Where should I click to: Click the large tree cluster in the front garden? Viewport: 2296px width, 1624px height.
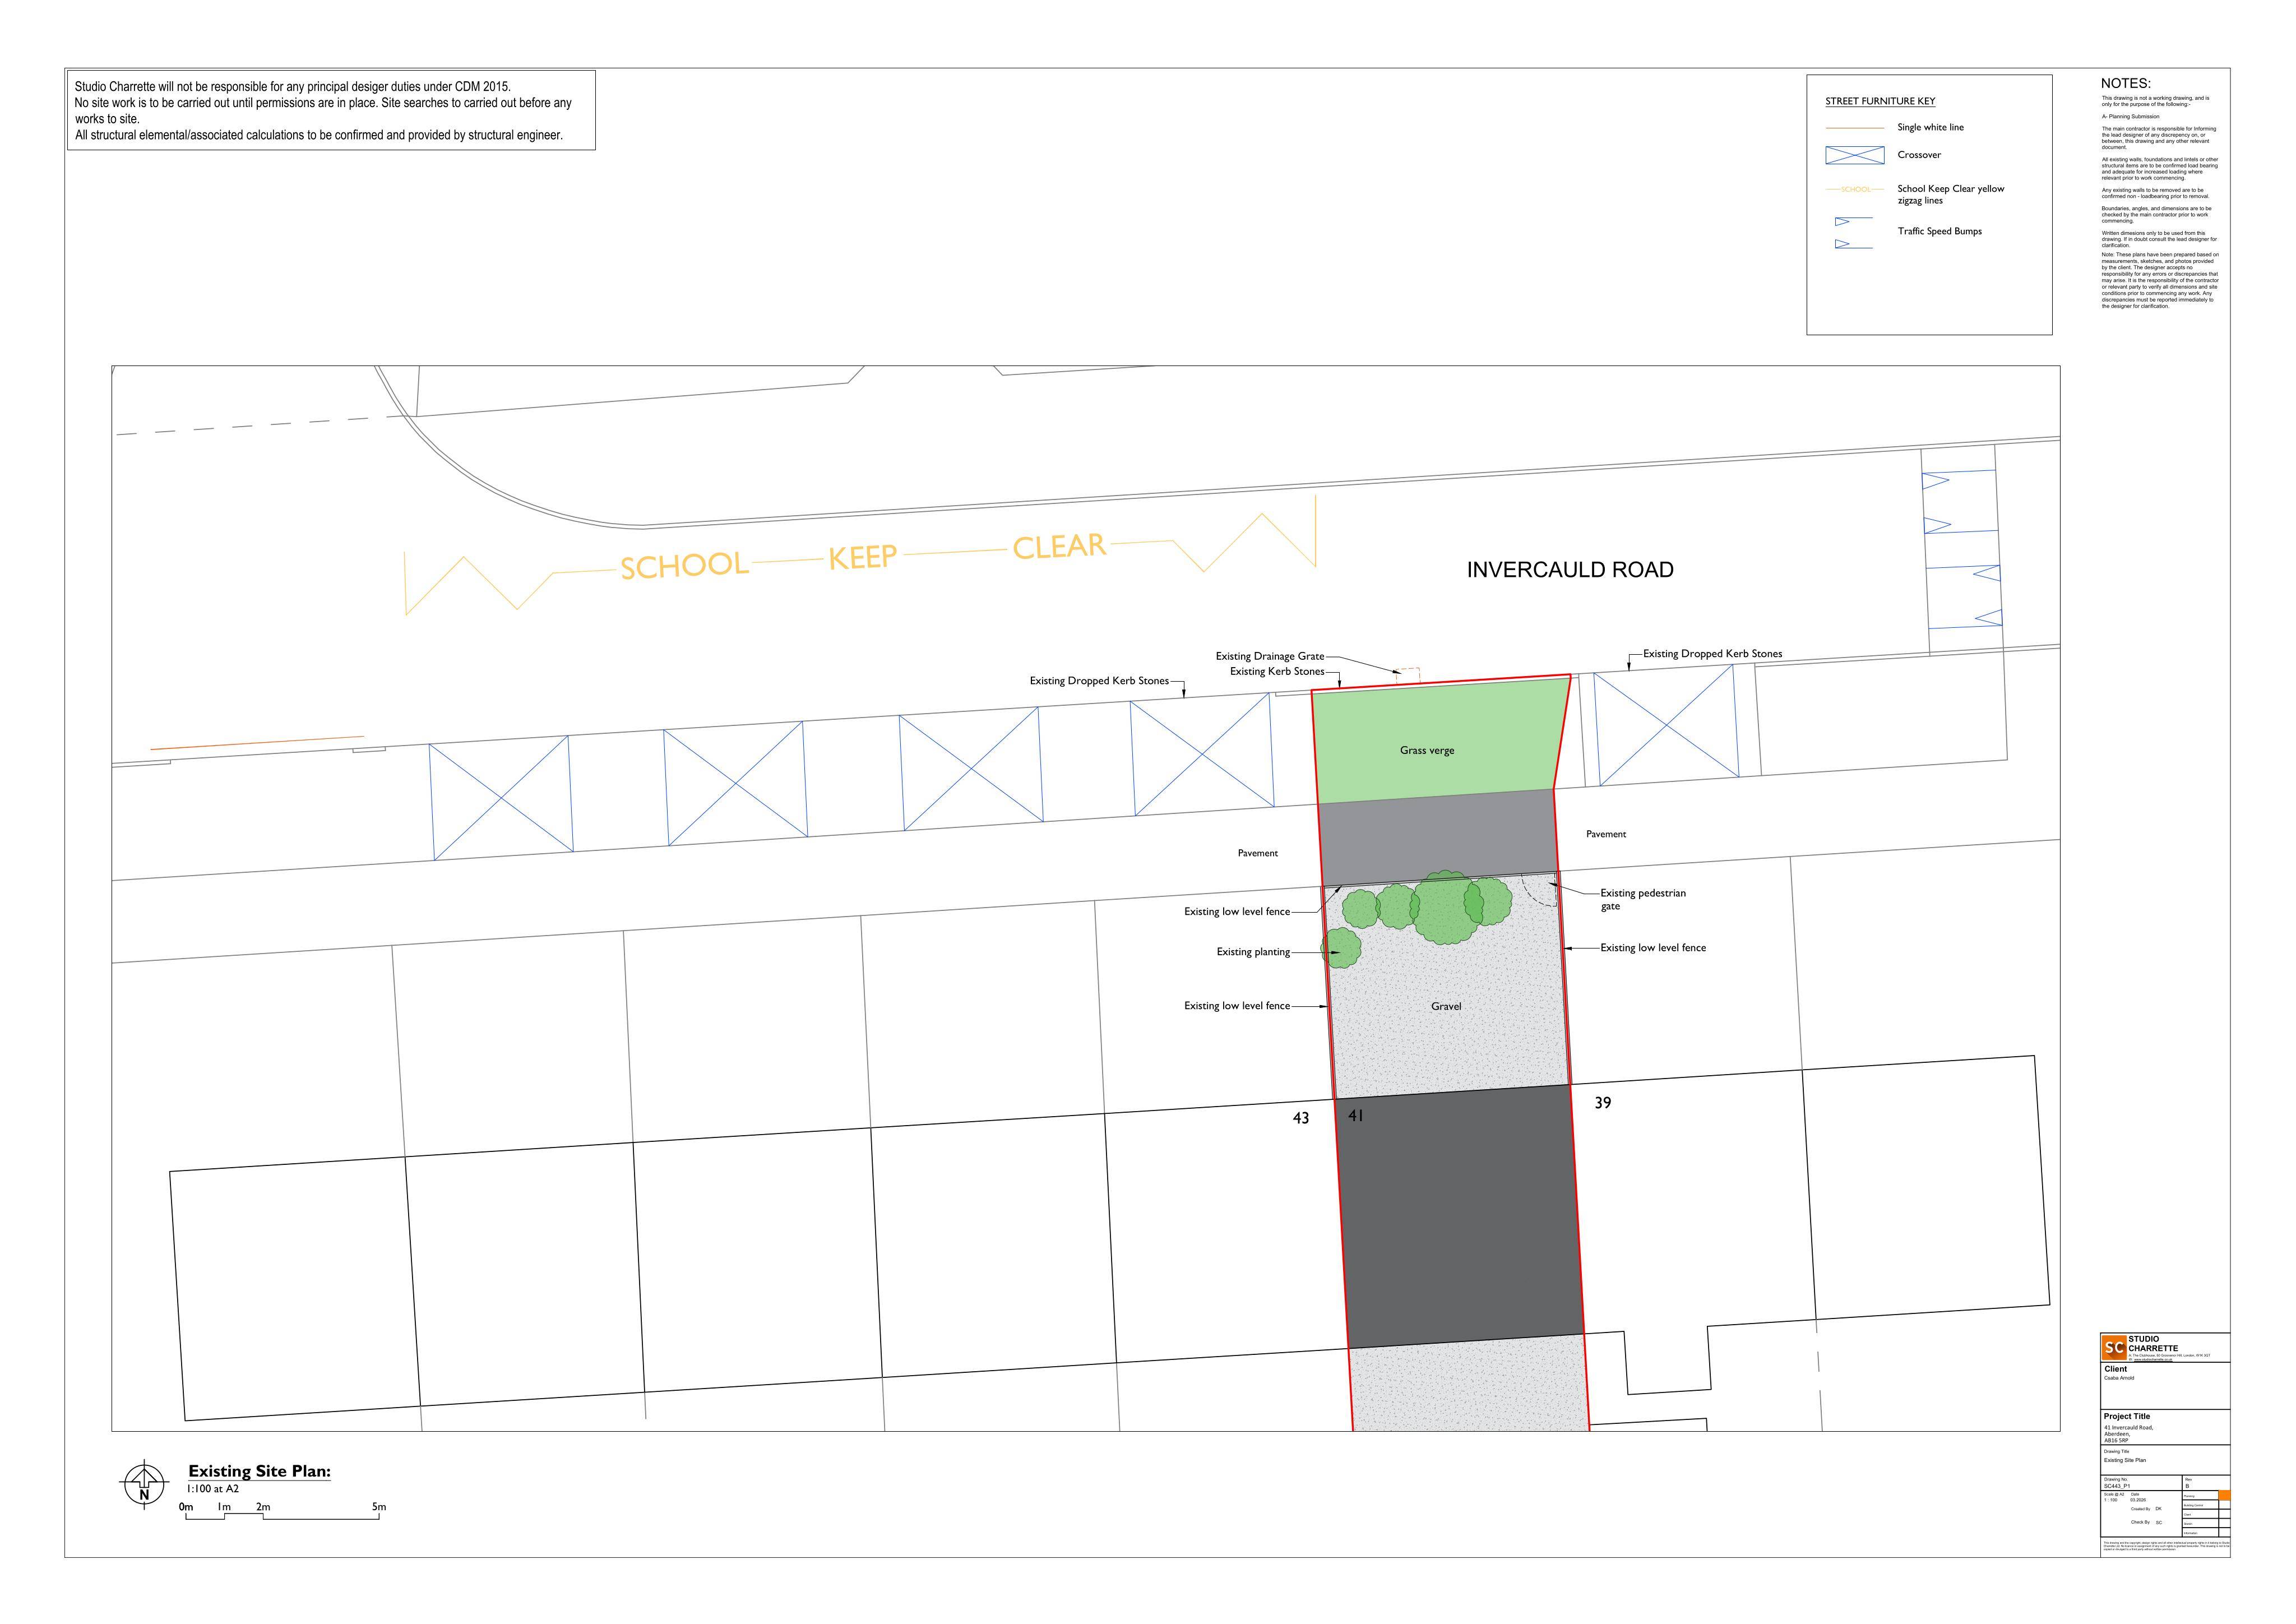click(1448, 907)
